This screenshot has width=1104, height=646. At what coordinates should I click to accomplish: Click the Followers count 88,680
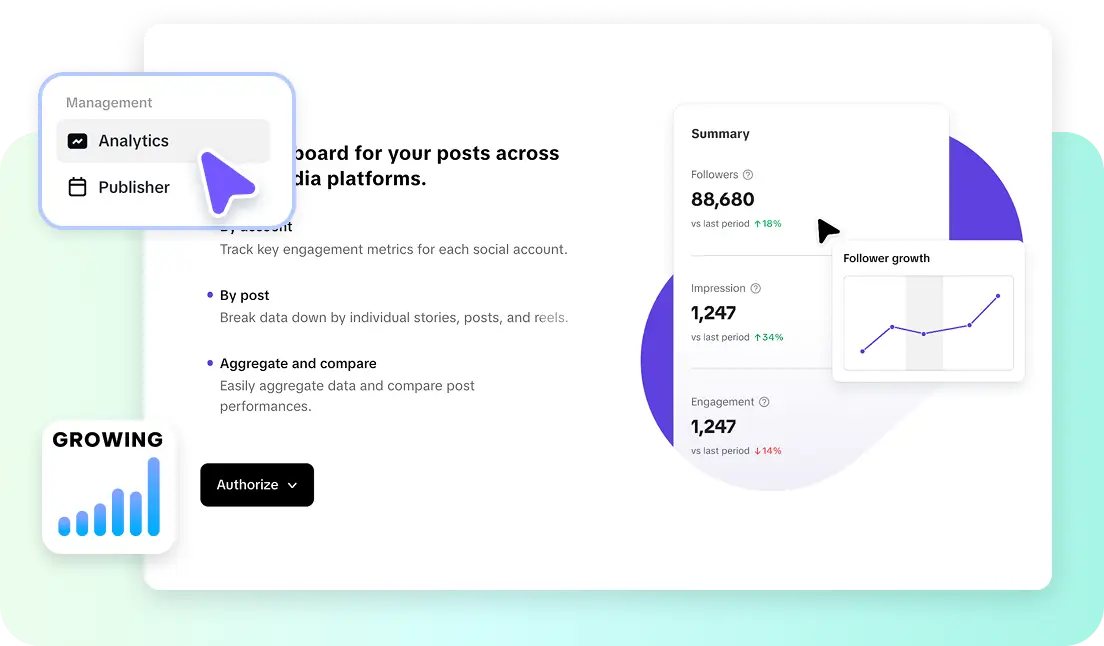pos(722,199)
